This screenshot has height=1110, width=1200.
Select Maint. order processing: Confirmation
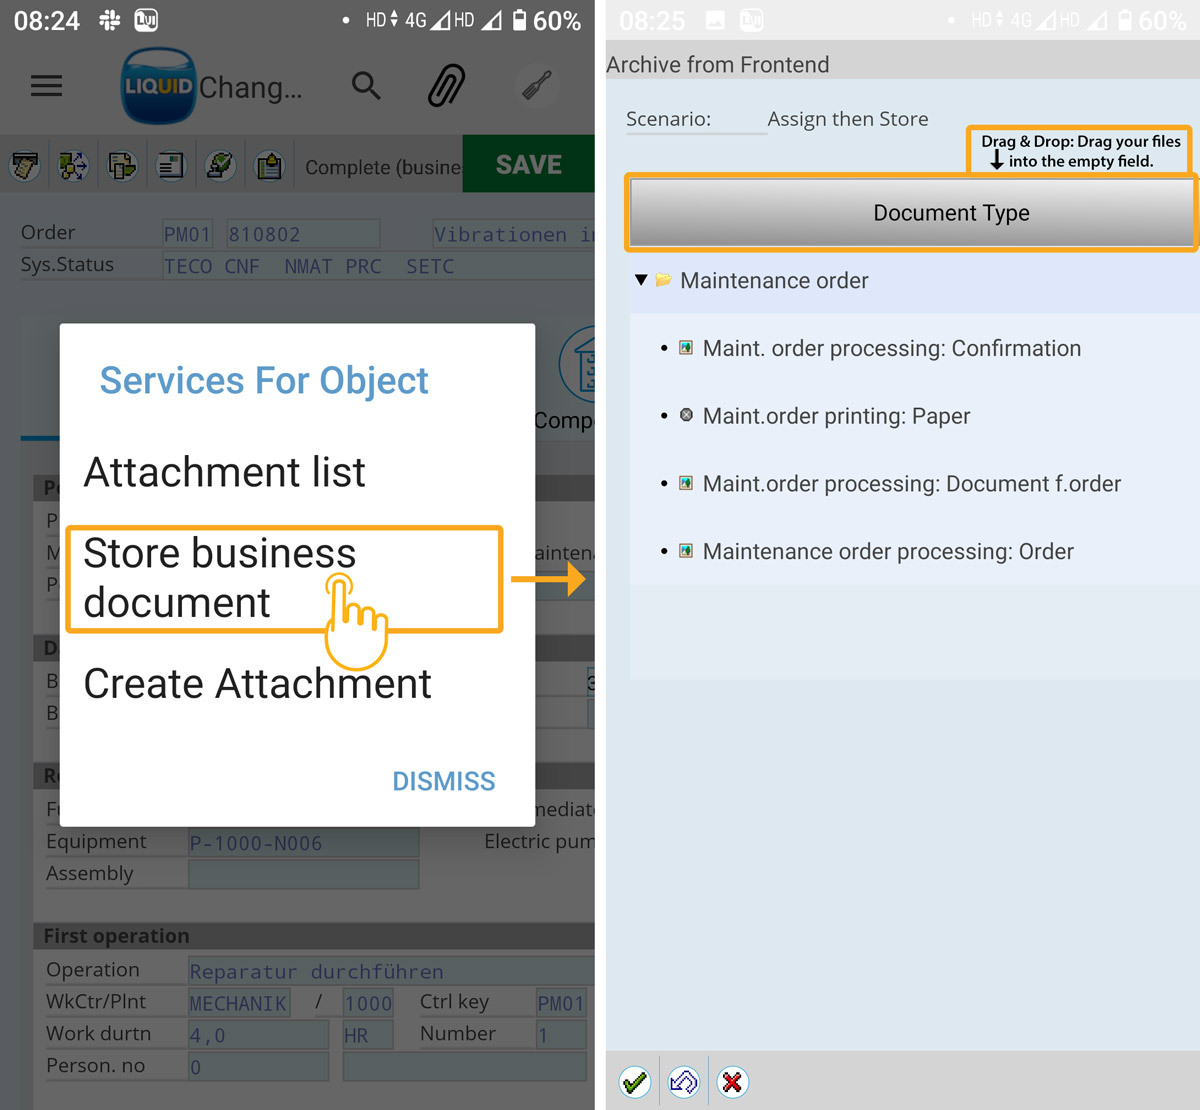click(x=891, y=348)
